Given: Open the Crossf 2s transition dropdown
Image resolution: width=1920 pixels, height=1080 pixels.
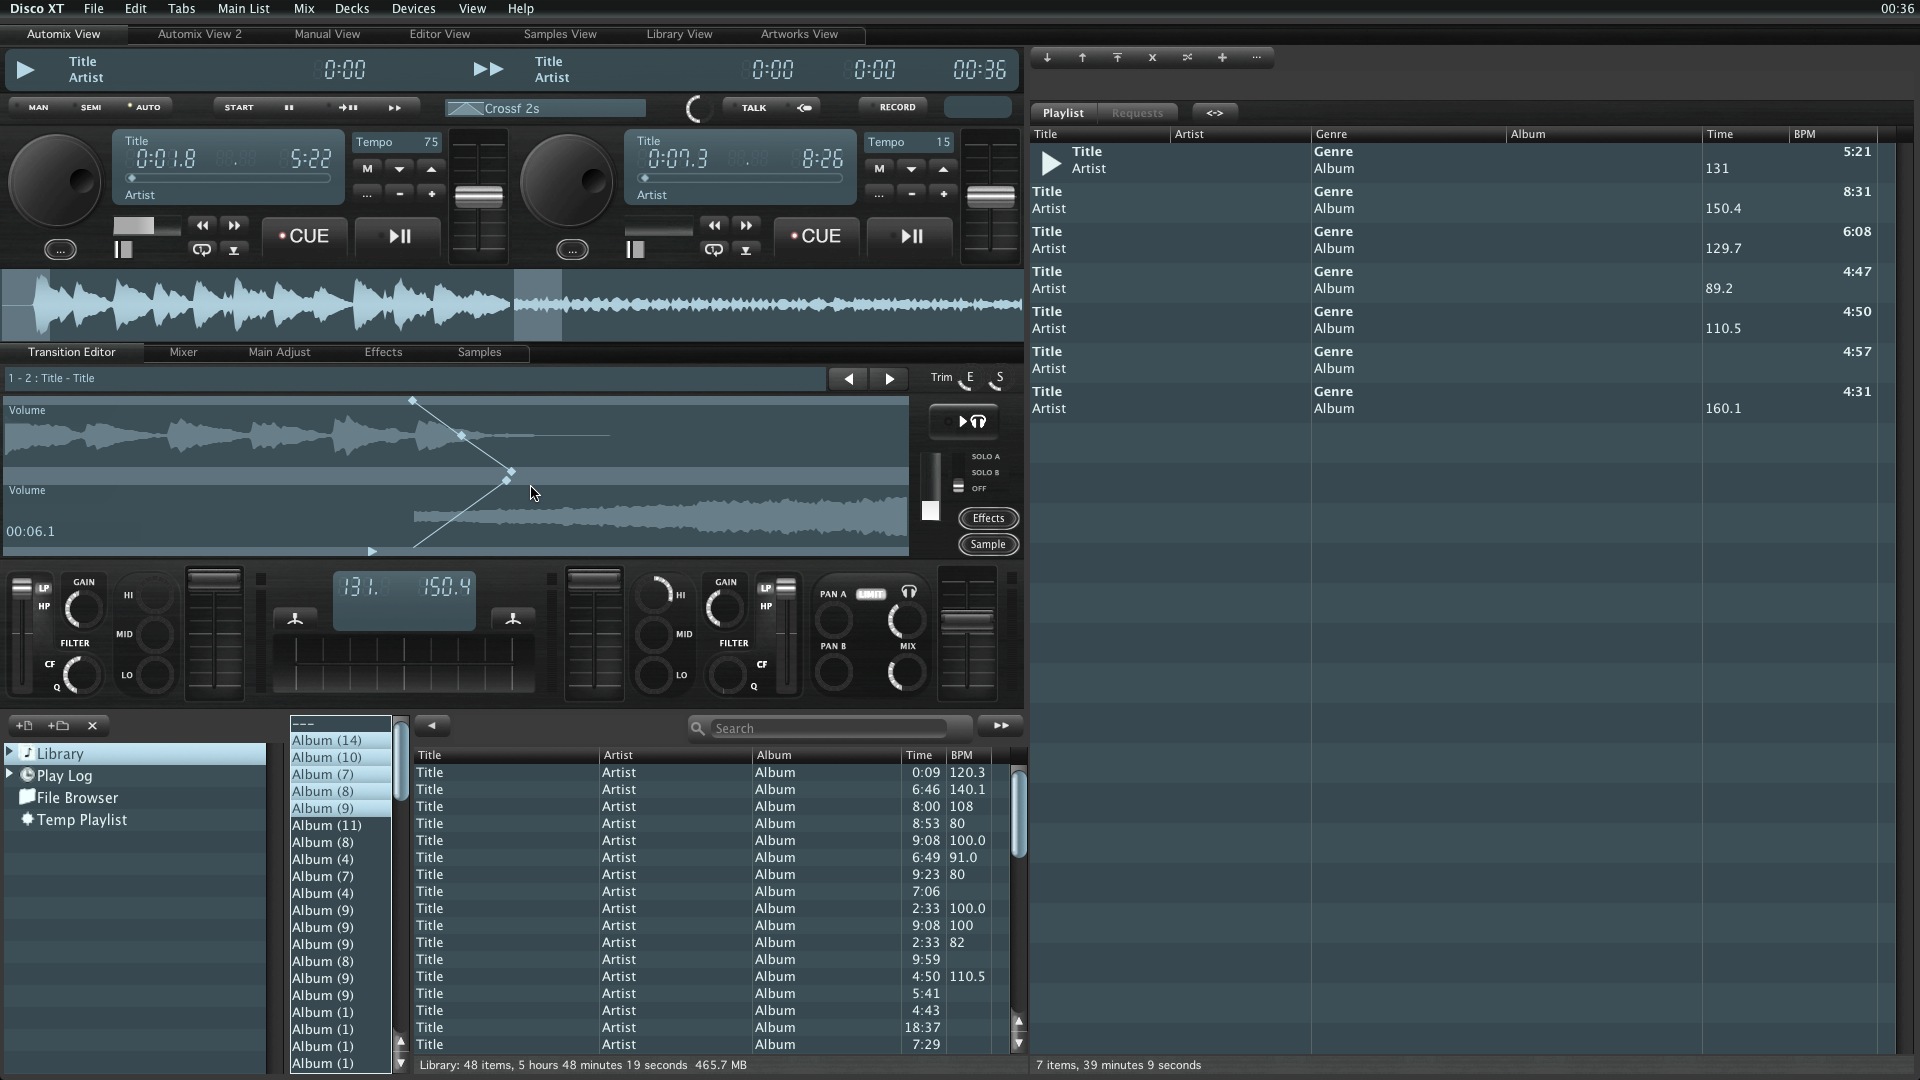Looking at the screenshot, I should click(545, 108).
